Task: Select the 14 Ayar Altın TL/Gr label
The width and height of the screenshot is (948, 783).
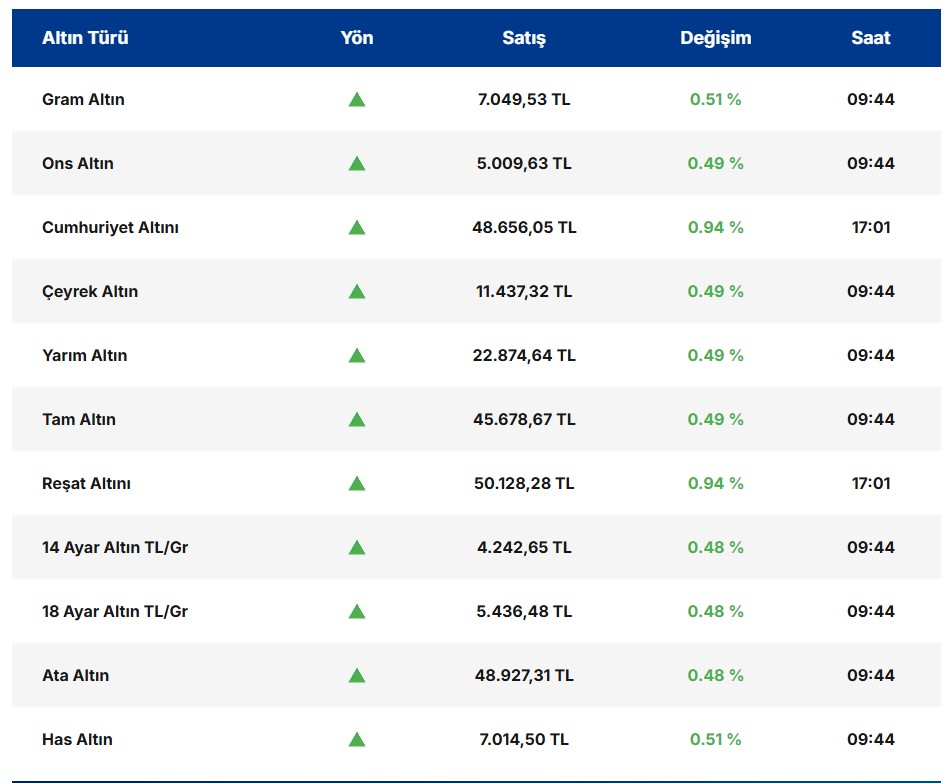Action: (115, 547)
